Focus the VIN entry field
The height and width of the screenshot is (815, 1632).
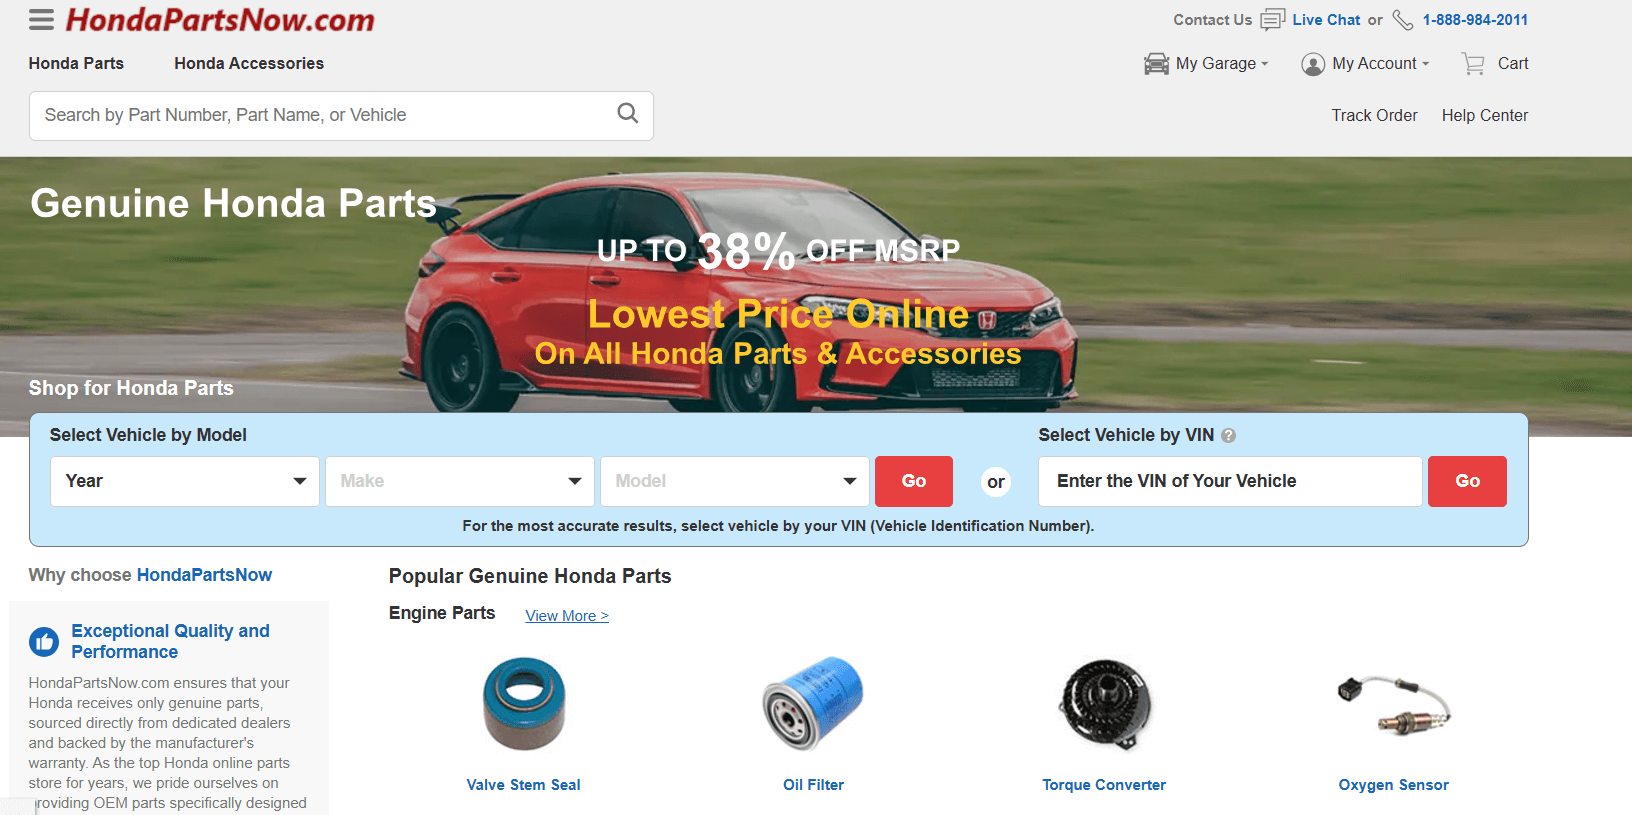click(1230, 481)
